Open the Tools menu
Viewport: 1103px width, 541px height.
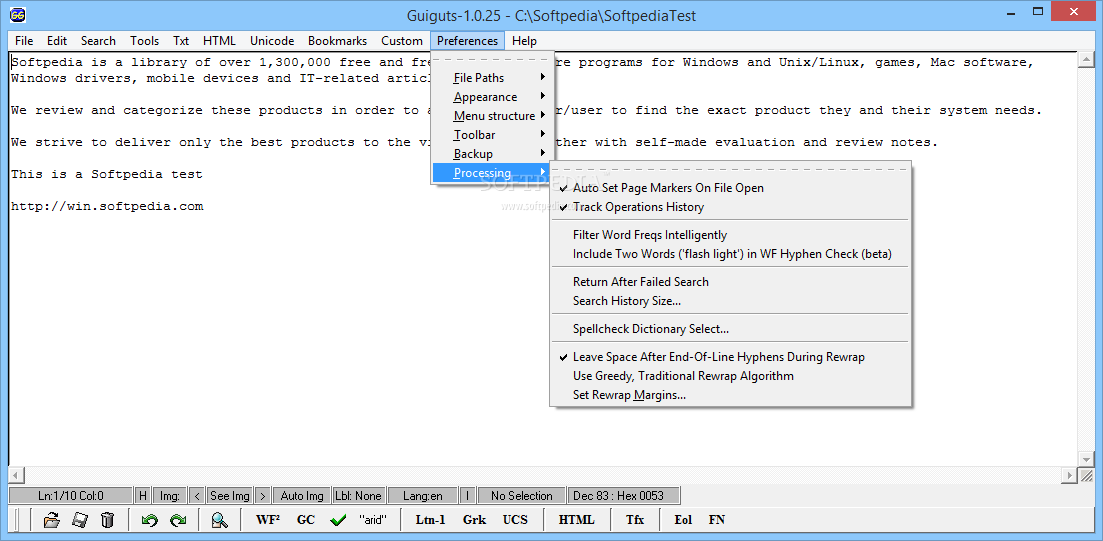(x=144, y=41)
